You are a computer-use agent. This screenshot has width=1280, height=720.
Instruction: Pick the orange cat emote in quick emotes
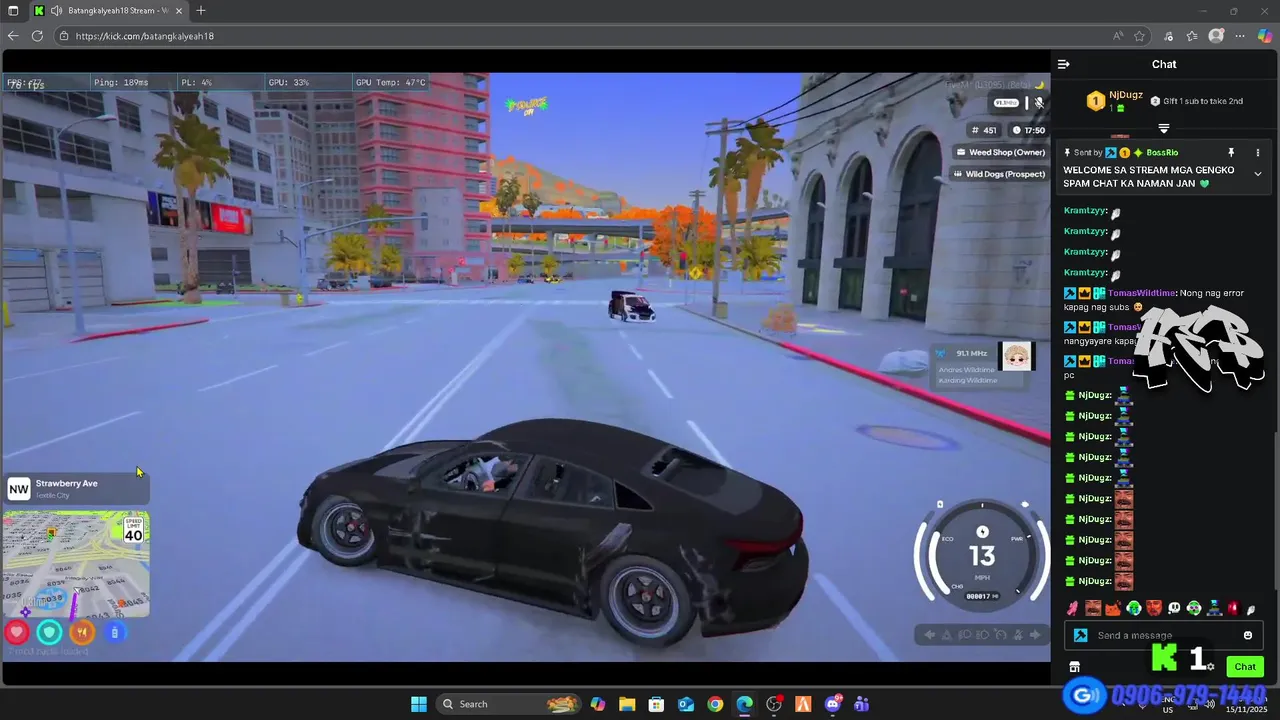(1113, 608)
